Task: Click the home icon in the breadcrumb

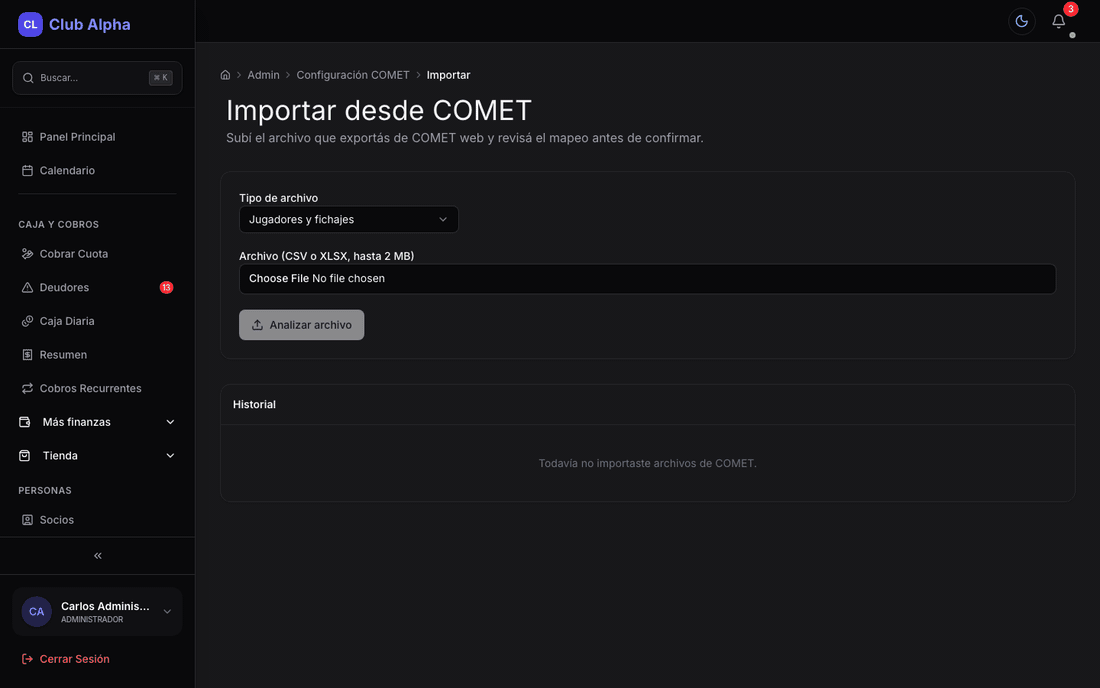Action: coord(225,75)
